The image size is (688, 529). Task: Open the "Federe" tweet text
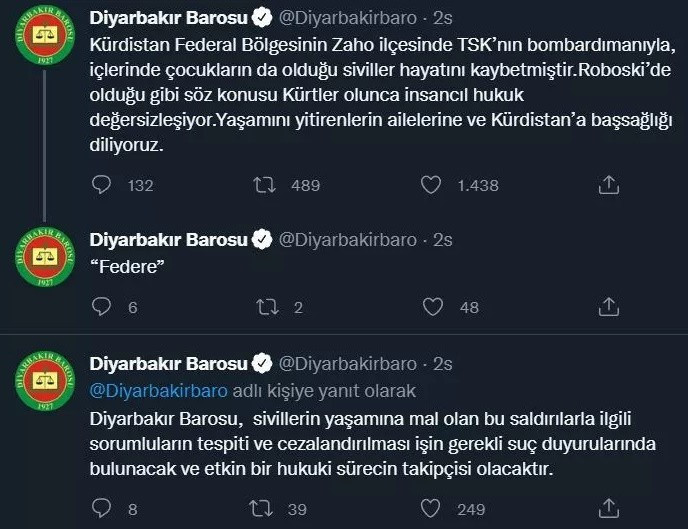(127, 267)
